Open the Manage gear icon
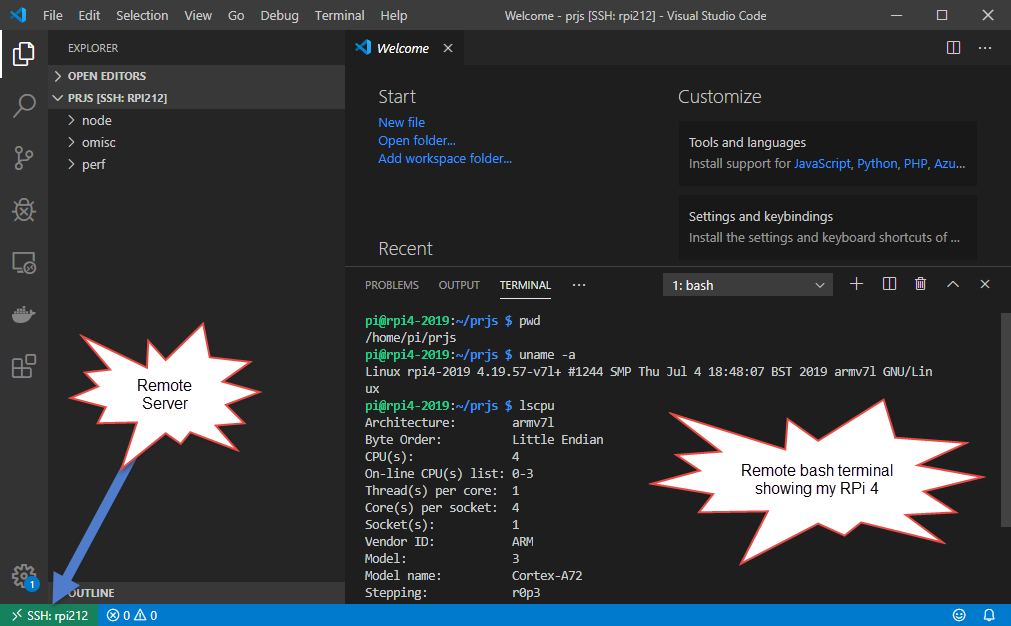 (24, 576)
